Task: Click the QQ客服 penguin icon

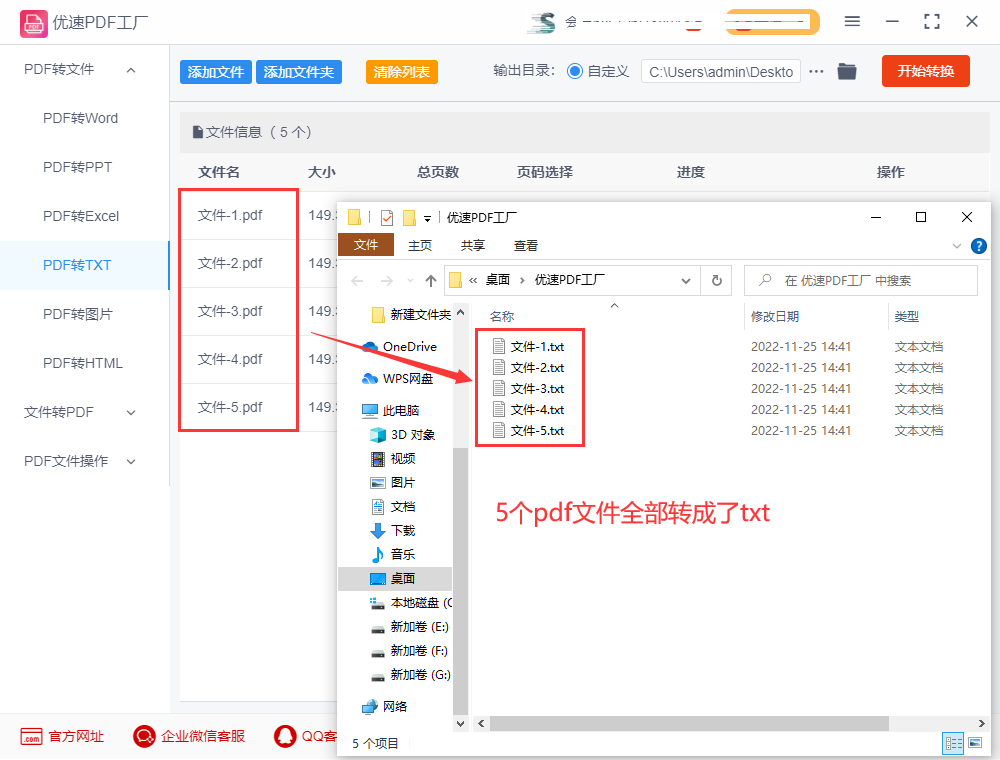Action: pyautogui.click(x=284, y=736)
